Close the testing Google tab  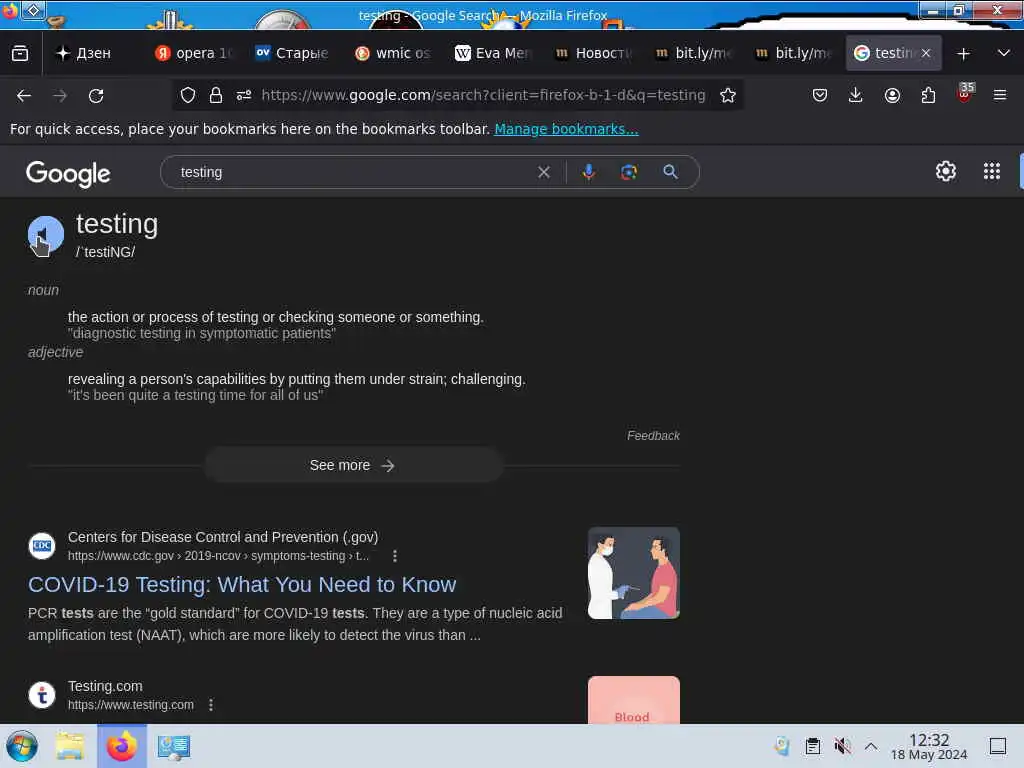point(926,53)
